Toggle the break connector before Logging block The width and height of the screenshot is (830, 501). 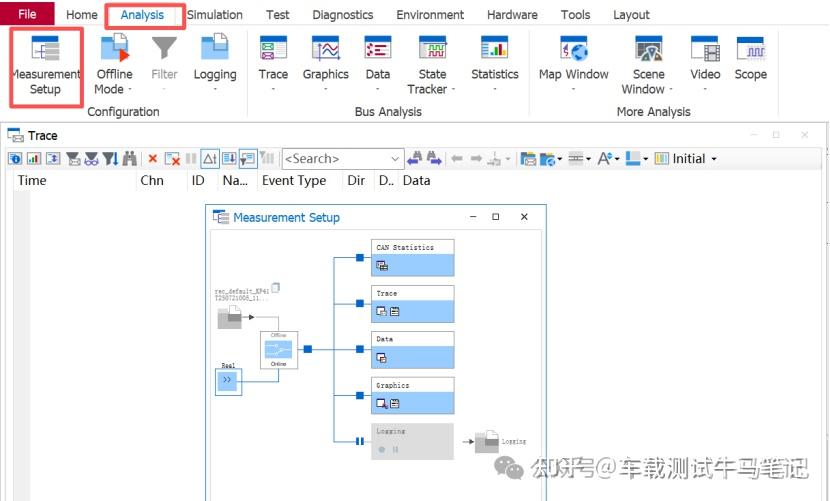[359, 441]
